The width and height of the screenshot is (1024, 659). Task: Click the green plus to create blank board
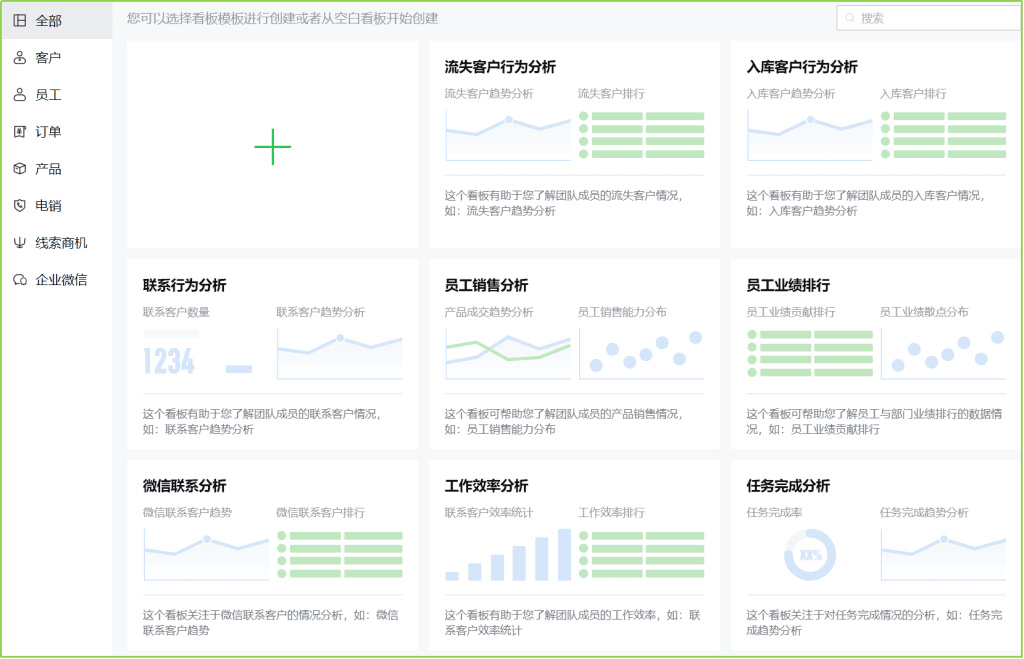[x=272, y=147]
